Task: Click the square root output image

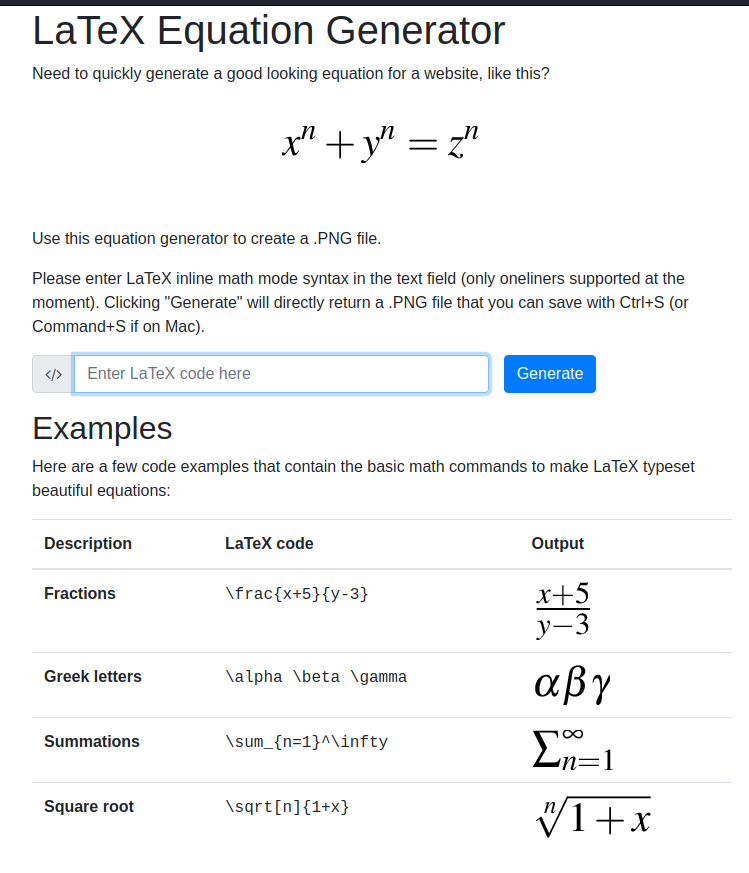Action: [593, 816]
